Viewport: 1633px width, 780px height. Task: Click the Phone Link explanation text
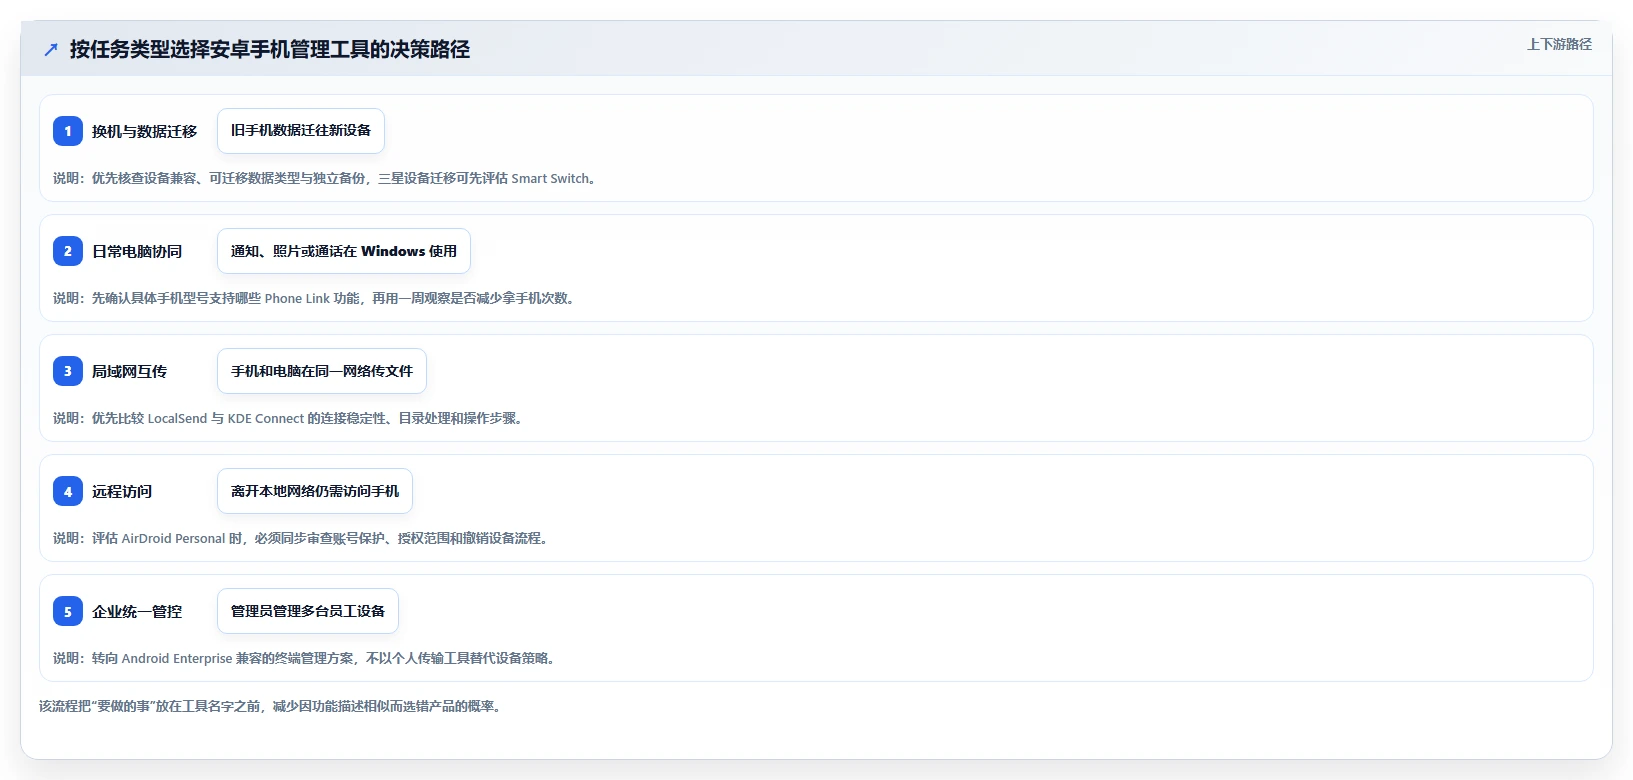(x=316, y=298)
